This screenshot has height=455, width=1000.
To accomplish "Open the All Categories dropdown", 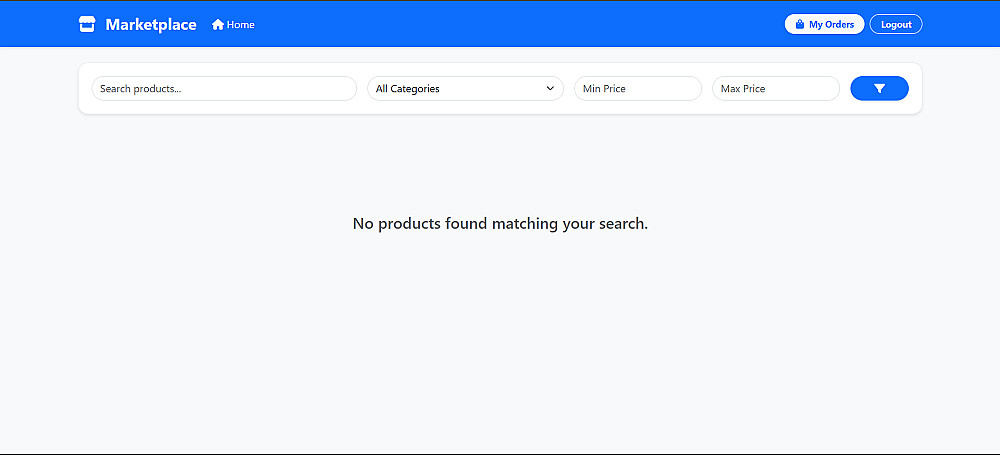I will [464, 89].
